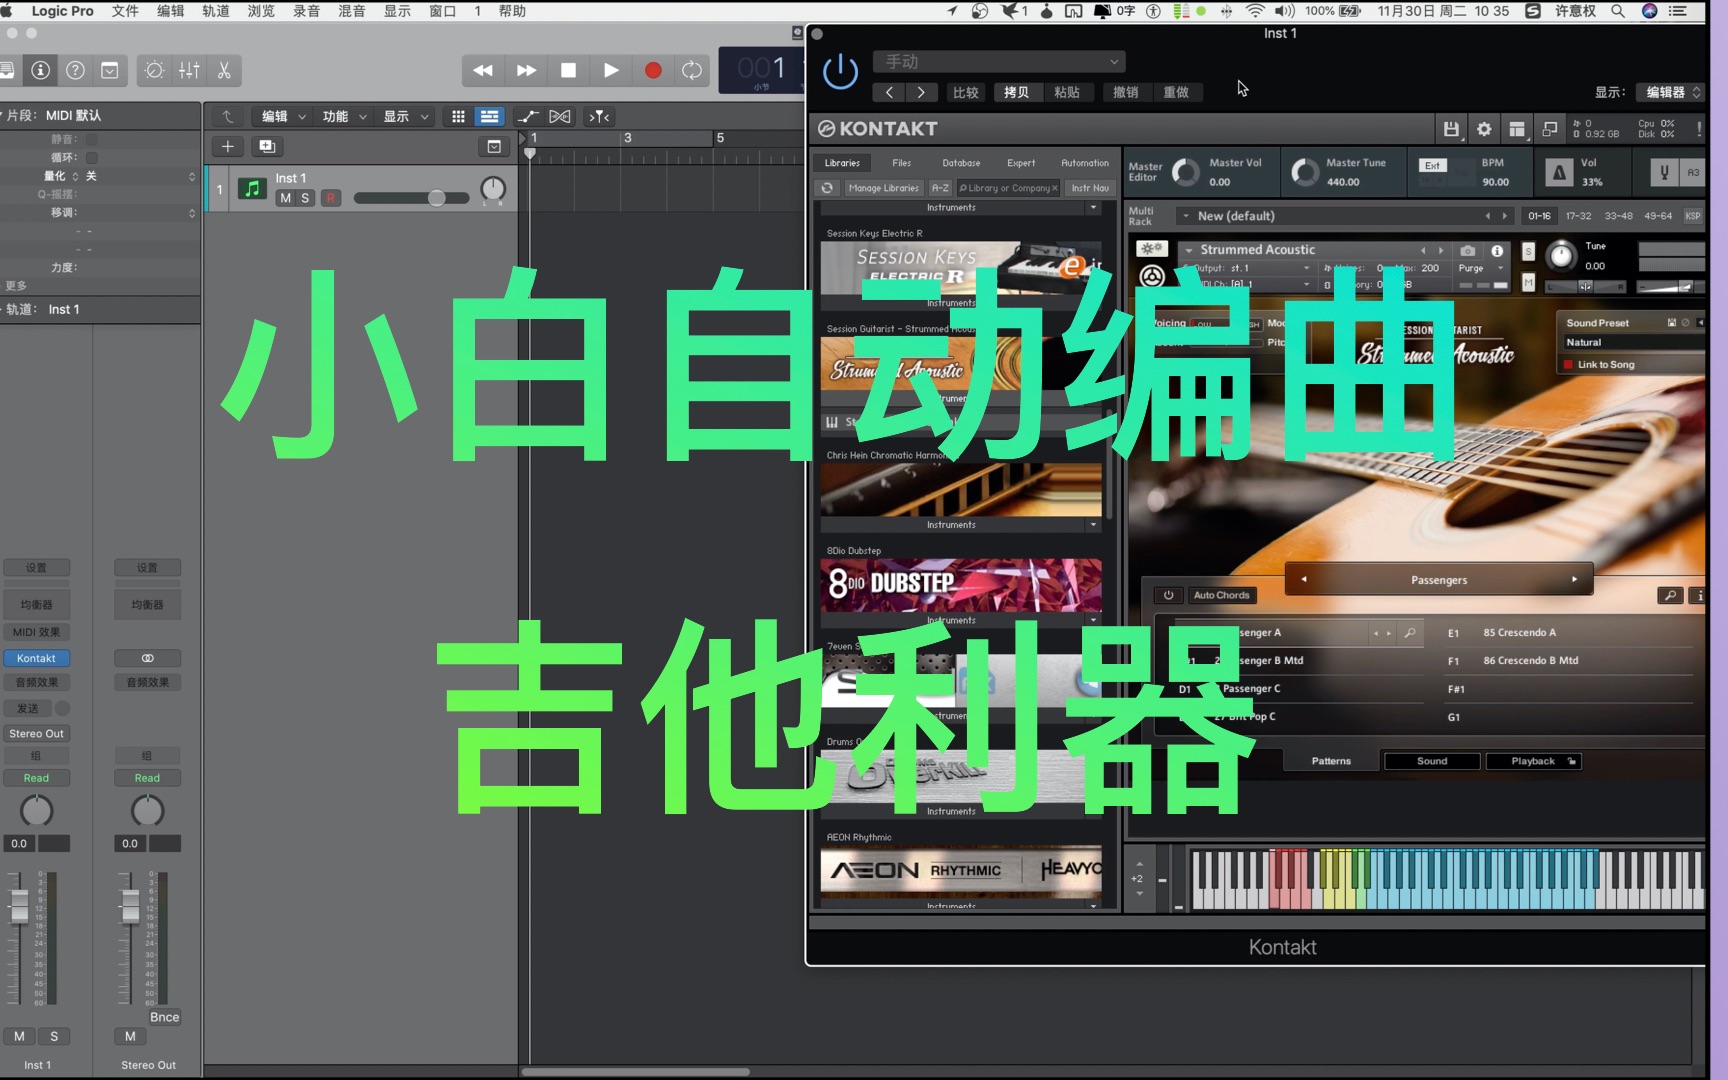The width and height of the screenshot is (1728, 1080).
Task: Toggle the Flex bowtie icon
Action: click(560, 116)
